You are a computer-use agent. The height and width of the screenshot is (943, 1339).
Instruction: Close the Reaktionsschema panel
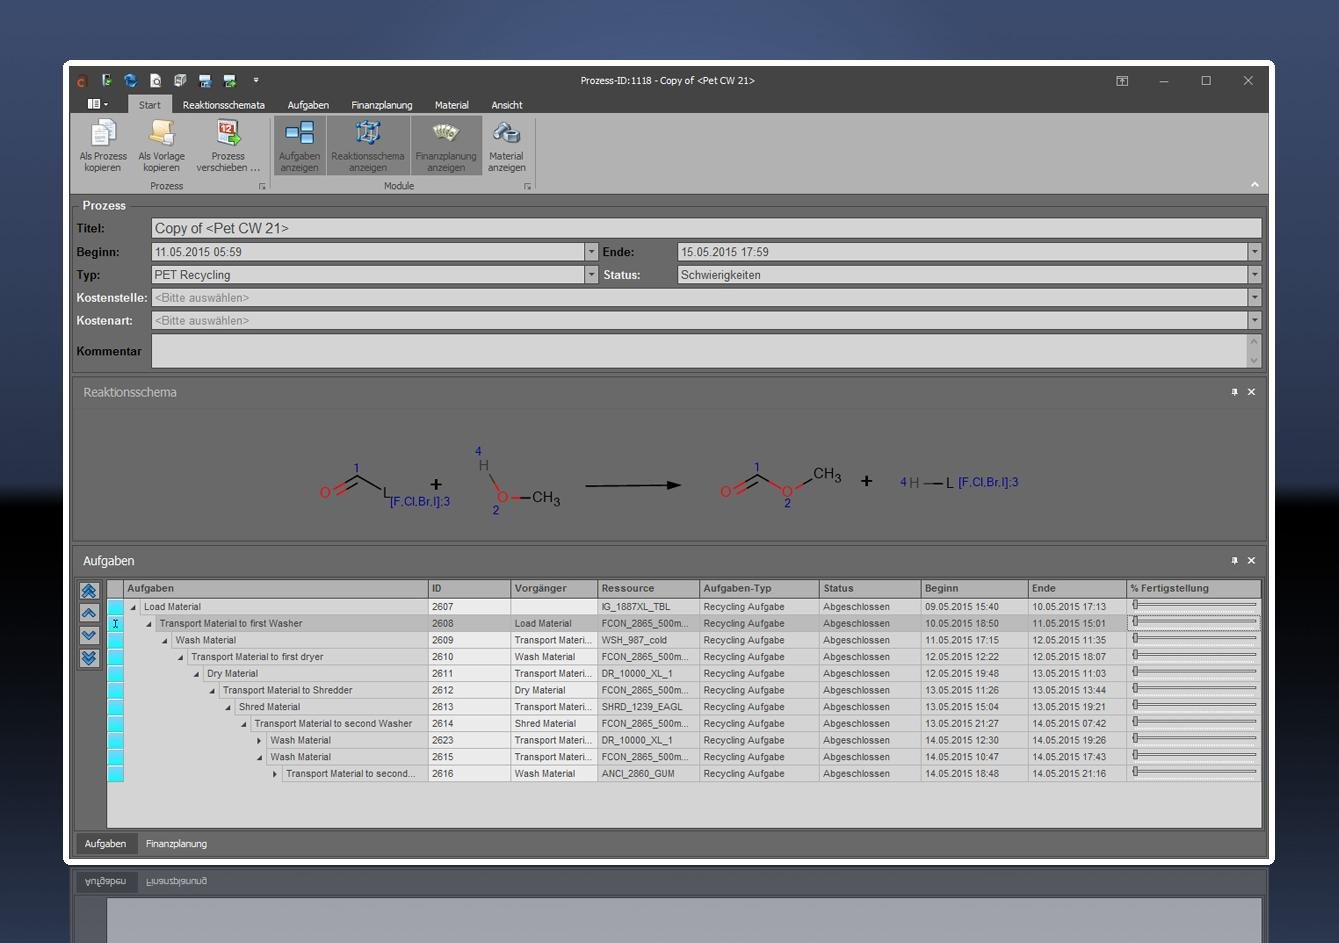1251,392
